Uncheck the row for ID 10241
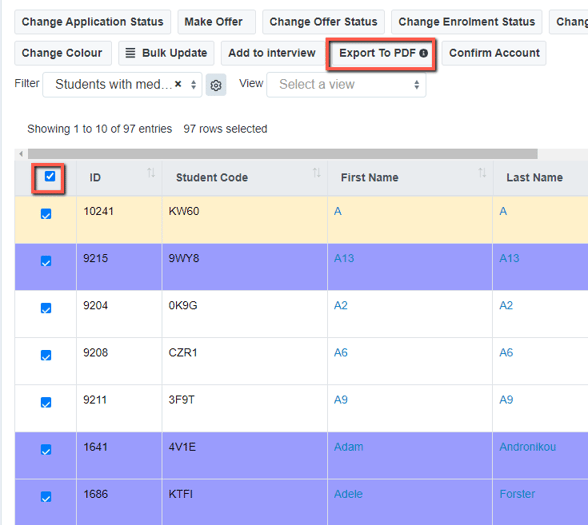This screenshot has width=588, height=525. tap(46, 214)
